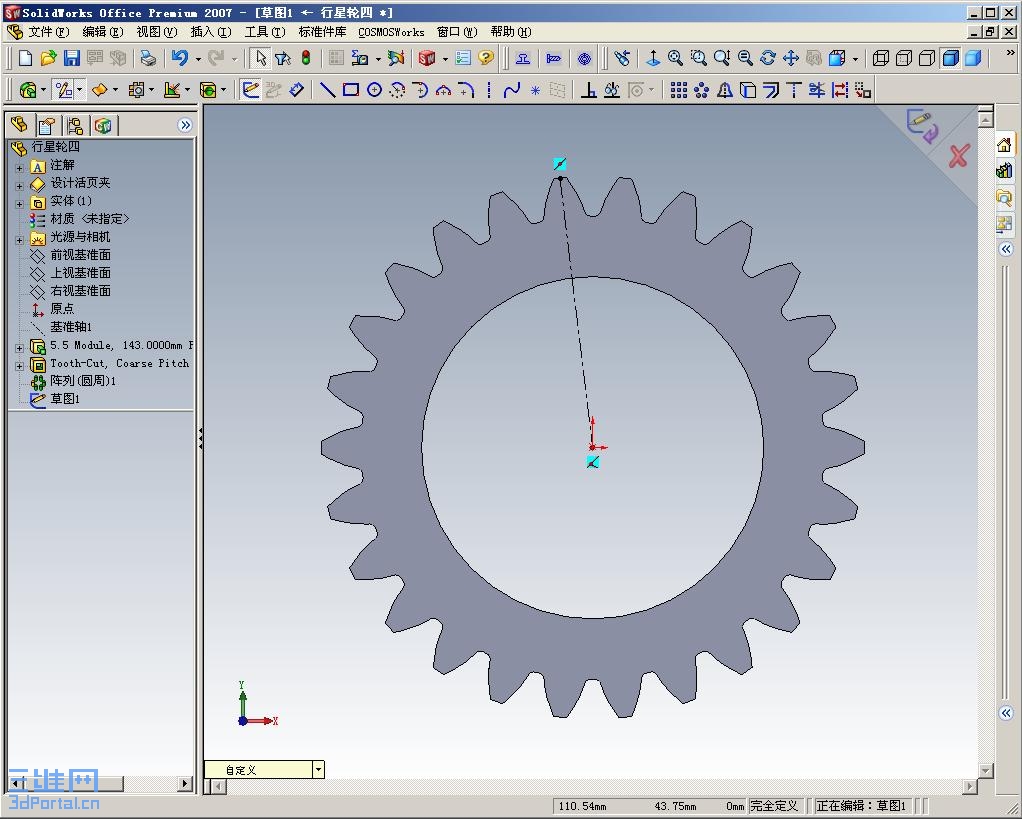Click the Linear Sketch Pattern grid icon

(679, 90)
